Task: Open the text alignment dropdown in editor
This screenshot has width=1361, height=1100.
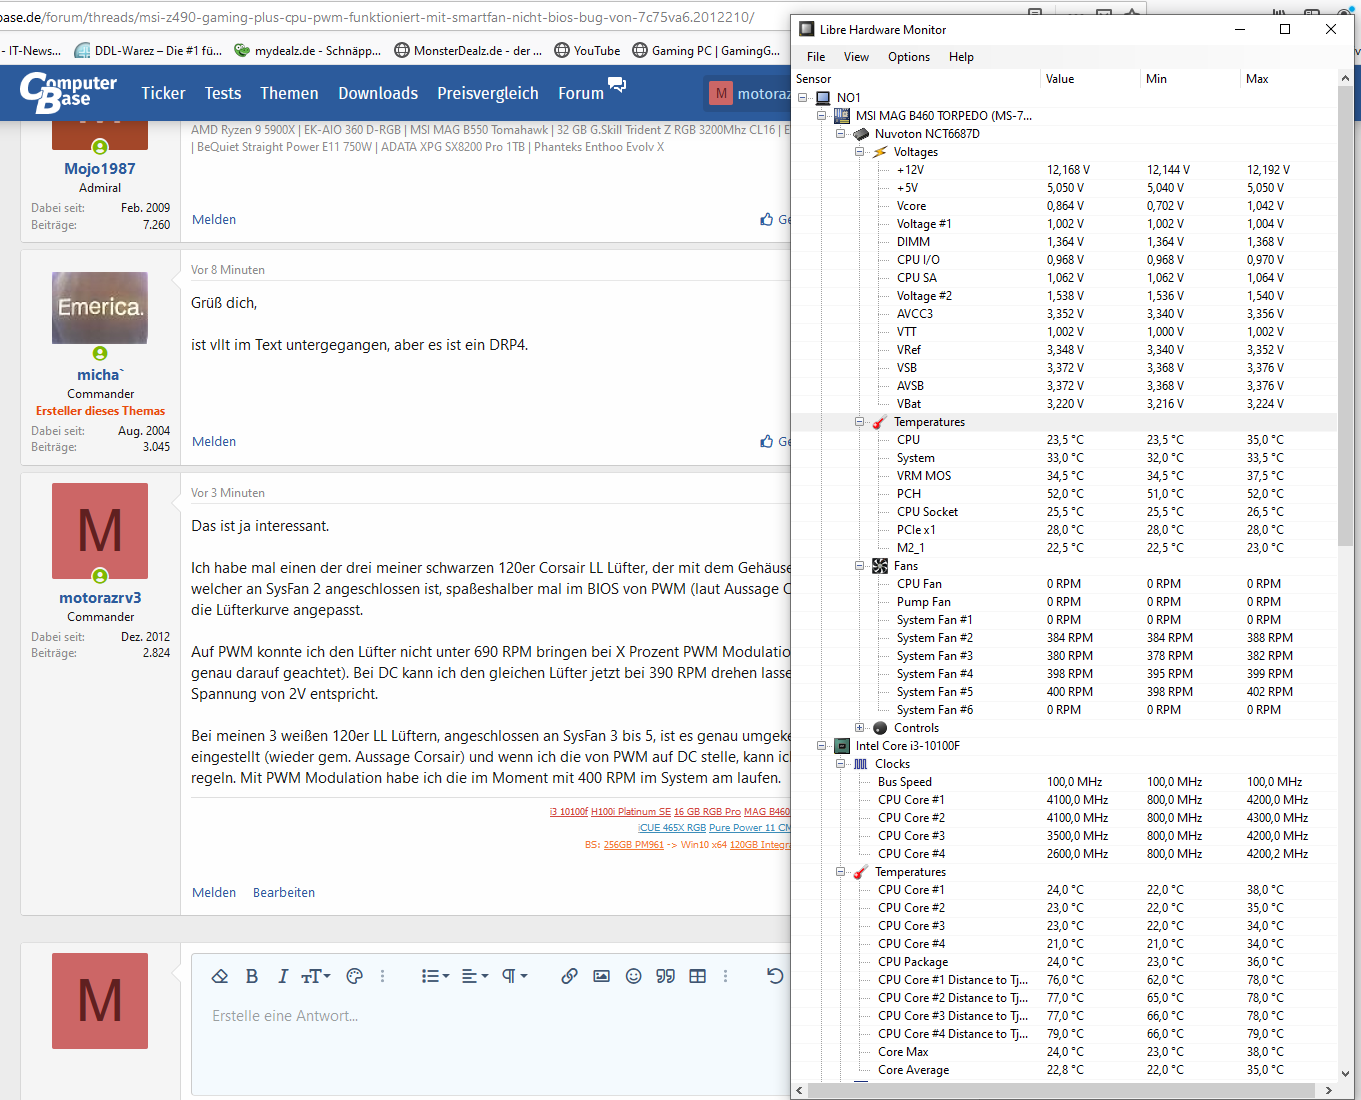Action: pos(475,976)
